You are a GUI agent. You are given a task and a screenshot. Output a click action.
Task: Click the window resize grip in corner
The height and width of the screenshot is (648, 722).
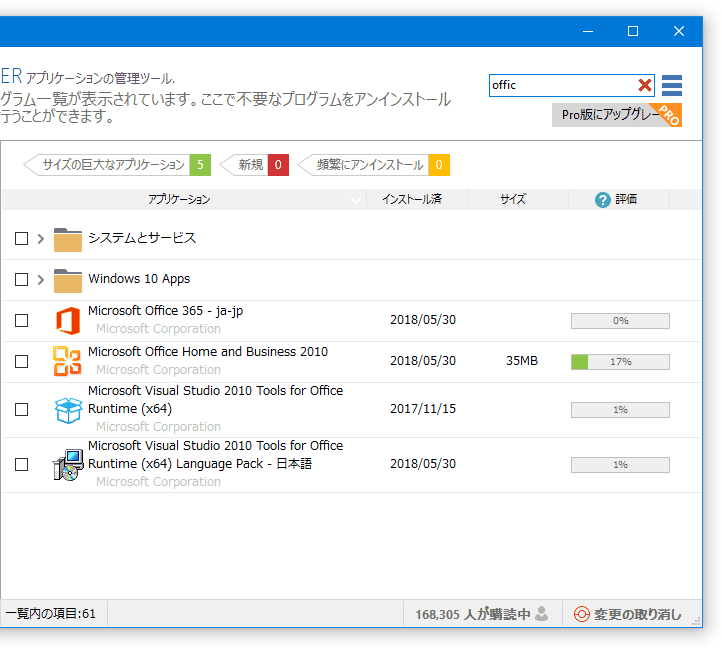coord(696,621)
